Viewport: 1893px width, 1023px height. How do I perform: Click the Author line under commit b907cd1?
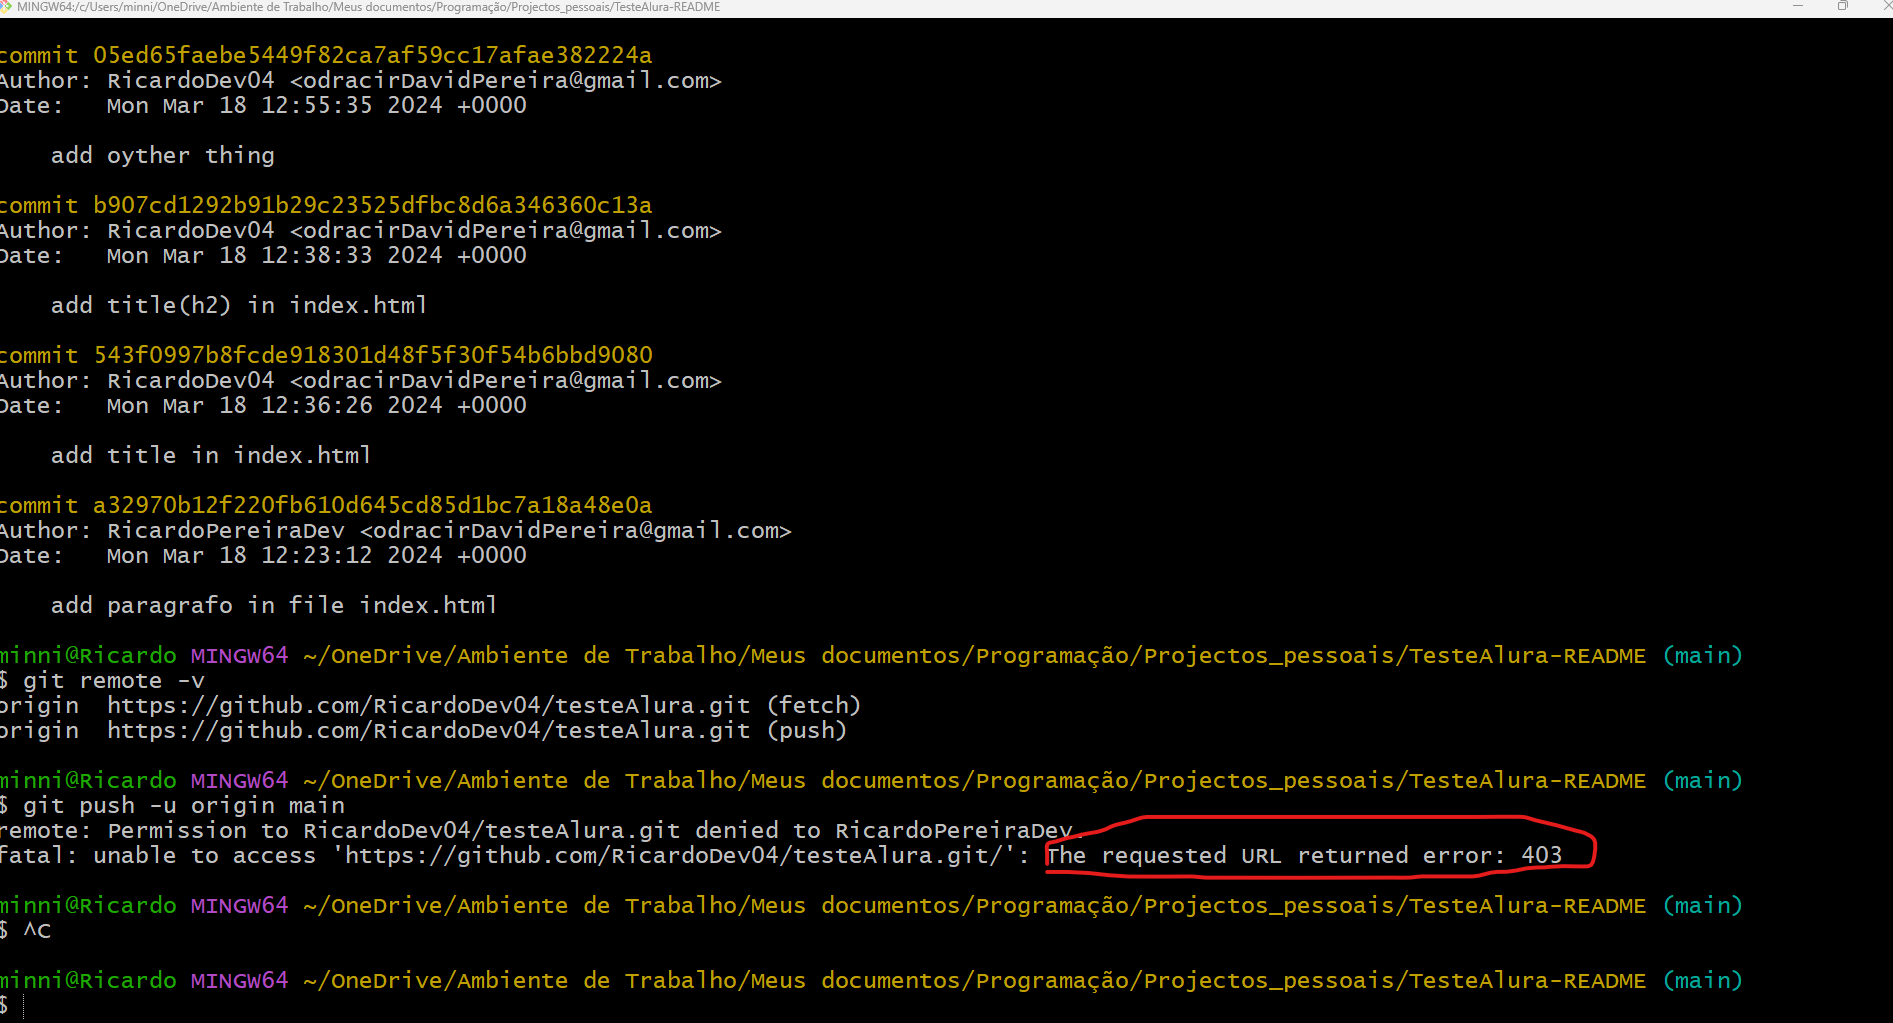360,230
